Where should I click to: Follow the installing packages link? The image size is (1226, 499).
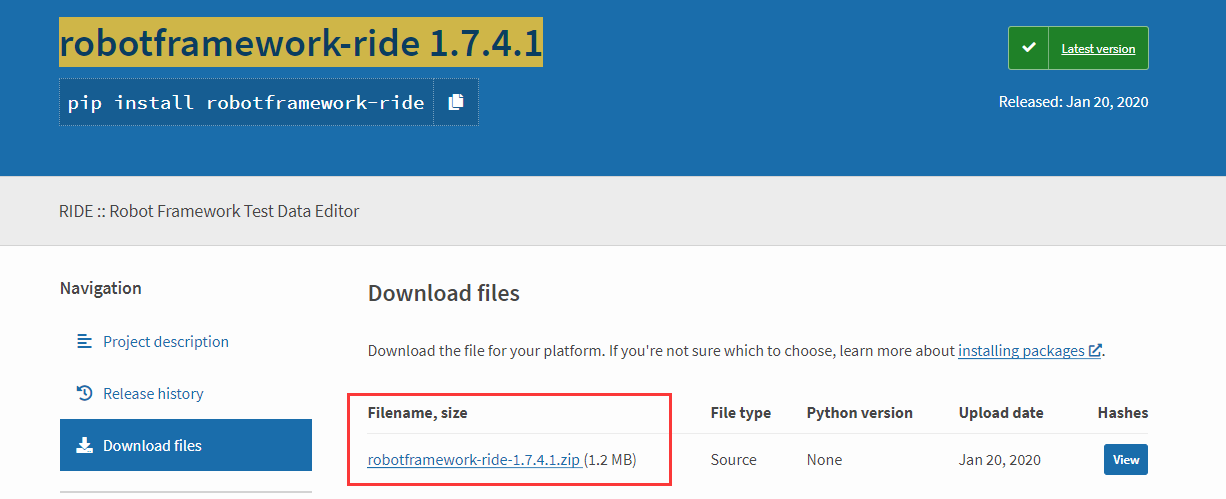click(x=1021, y=351)
